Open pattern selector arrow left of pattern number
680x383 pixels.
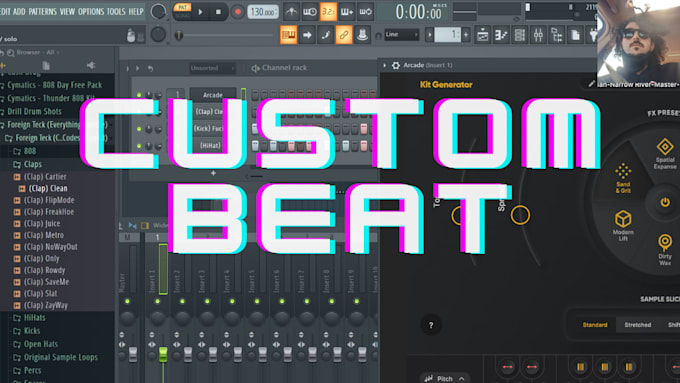point(429,35)
